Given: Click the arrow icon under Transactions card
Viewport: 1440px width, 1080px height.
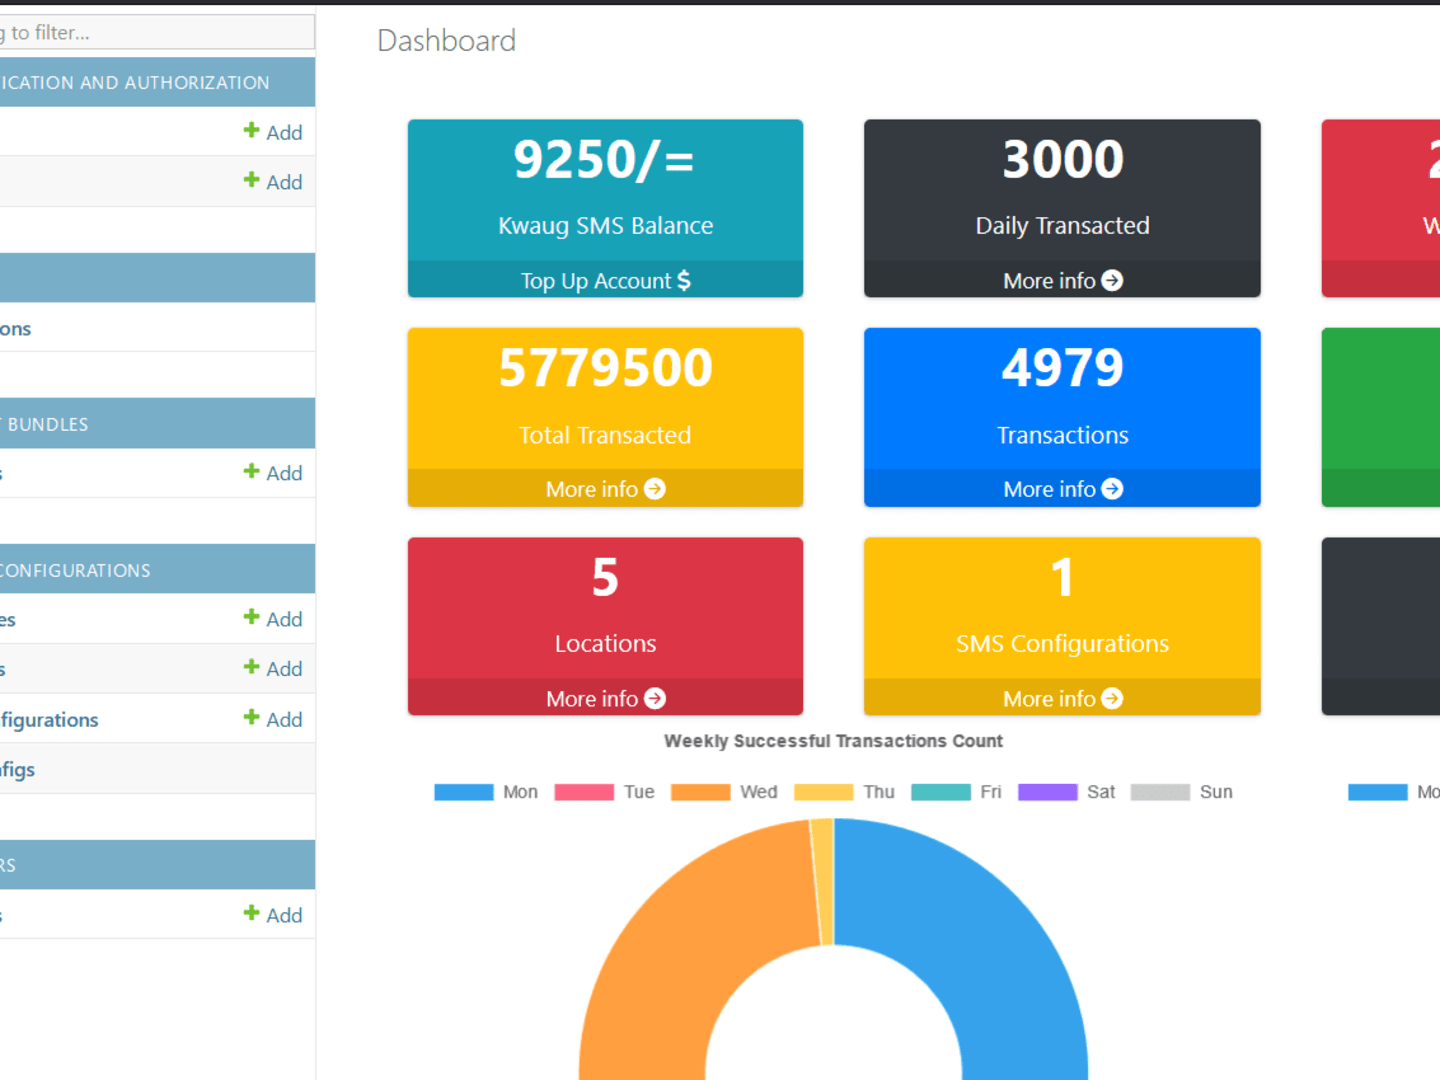Looking at the screenshot, I should tap(1112, 489).
